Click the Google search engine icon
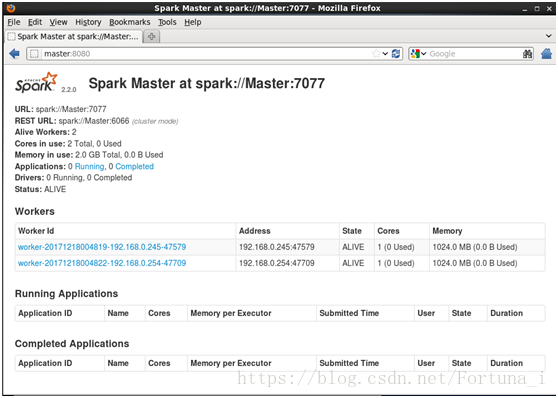This screenshot has height=398, width=558. [x=415, y=54]
